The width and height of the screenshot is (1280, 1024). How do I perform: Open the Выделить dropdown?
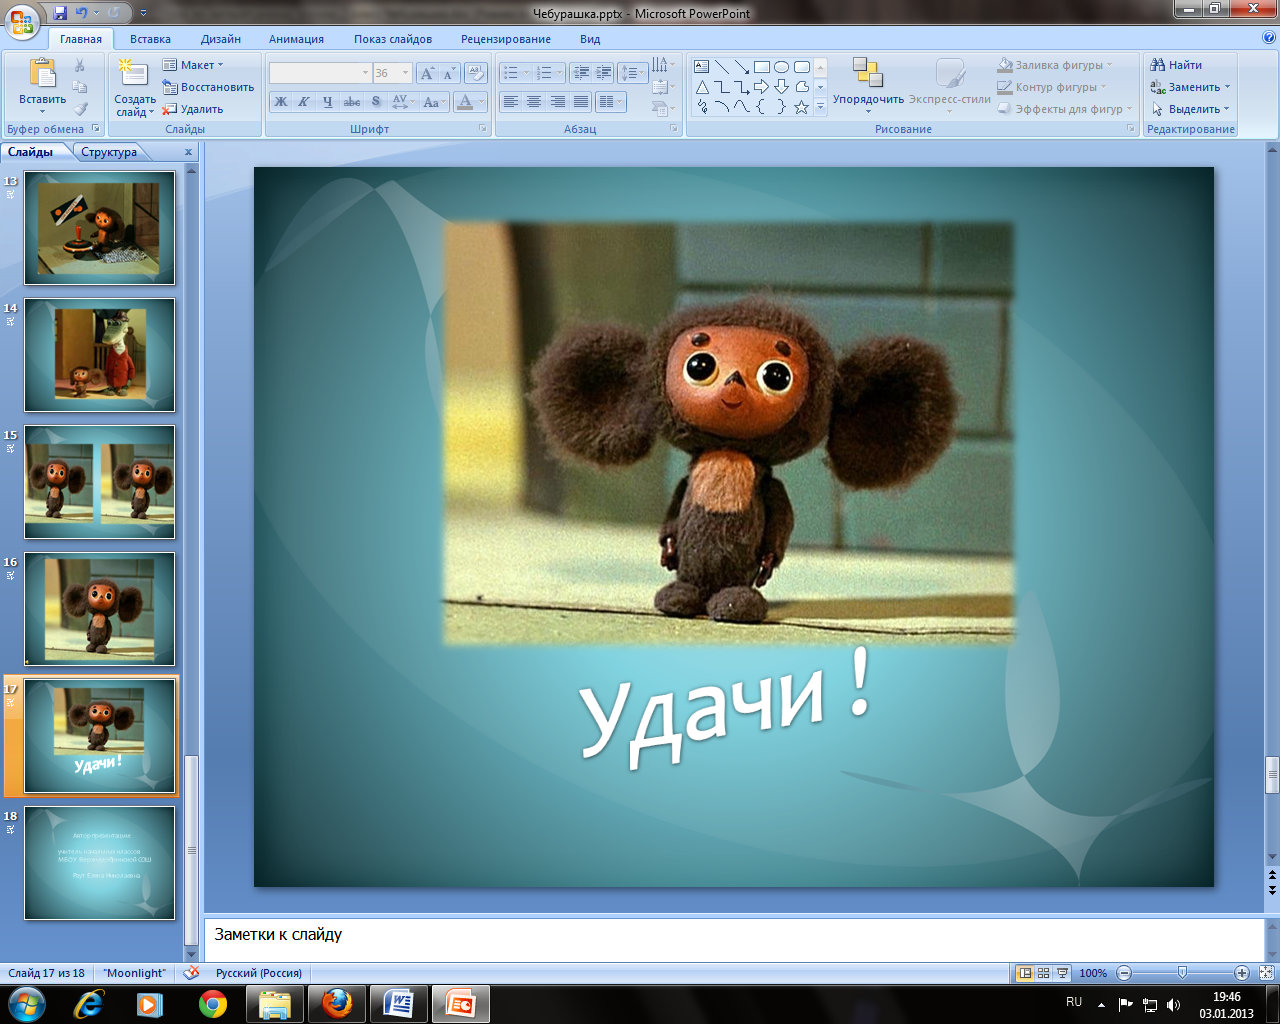[x=1191, y=109]
